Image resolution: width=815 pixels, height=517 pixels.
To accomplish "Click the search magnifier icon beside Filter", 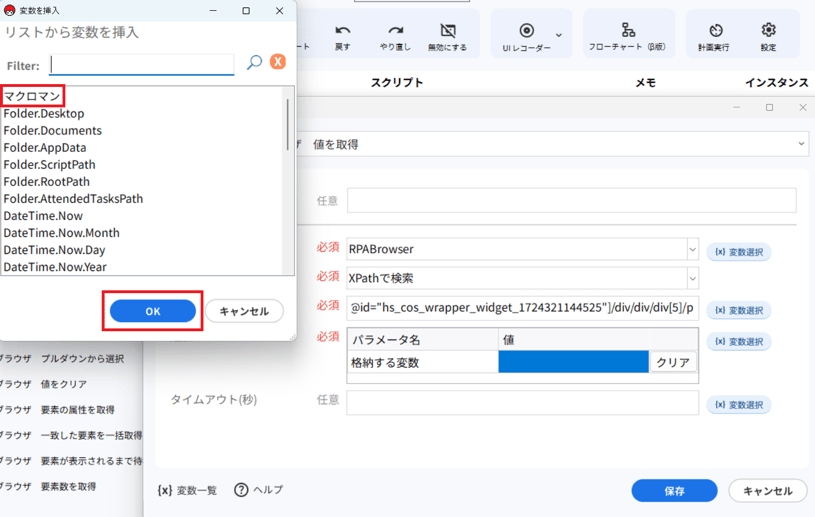I will pyautogui.click(x=254, y=62).
